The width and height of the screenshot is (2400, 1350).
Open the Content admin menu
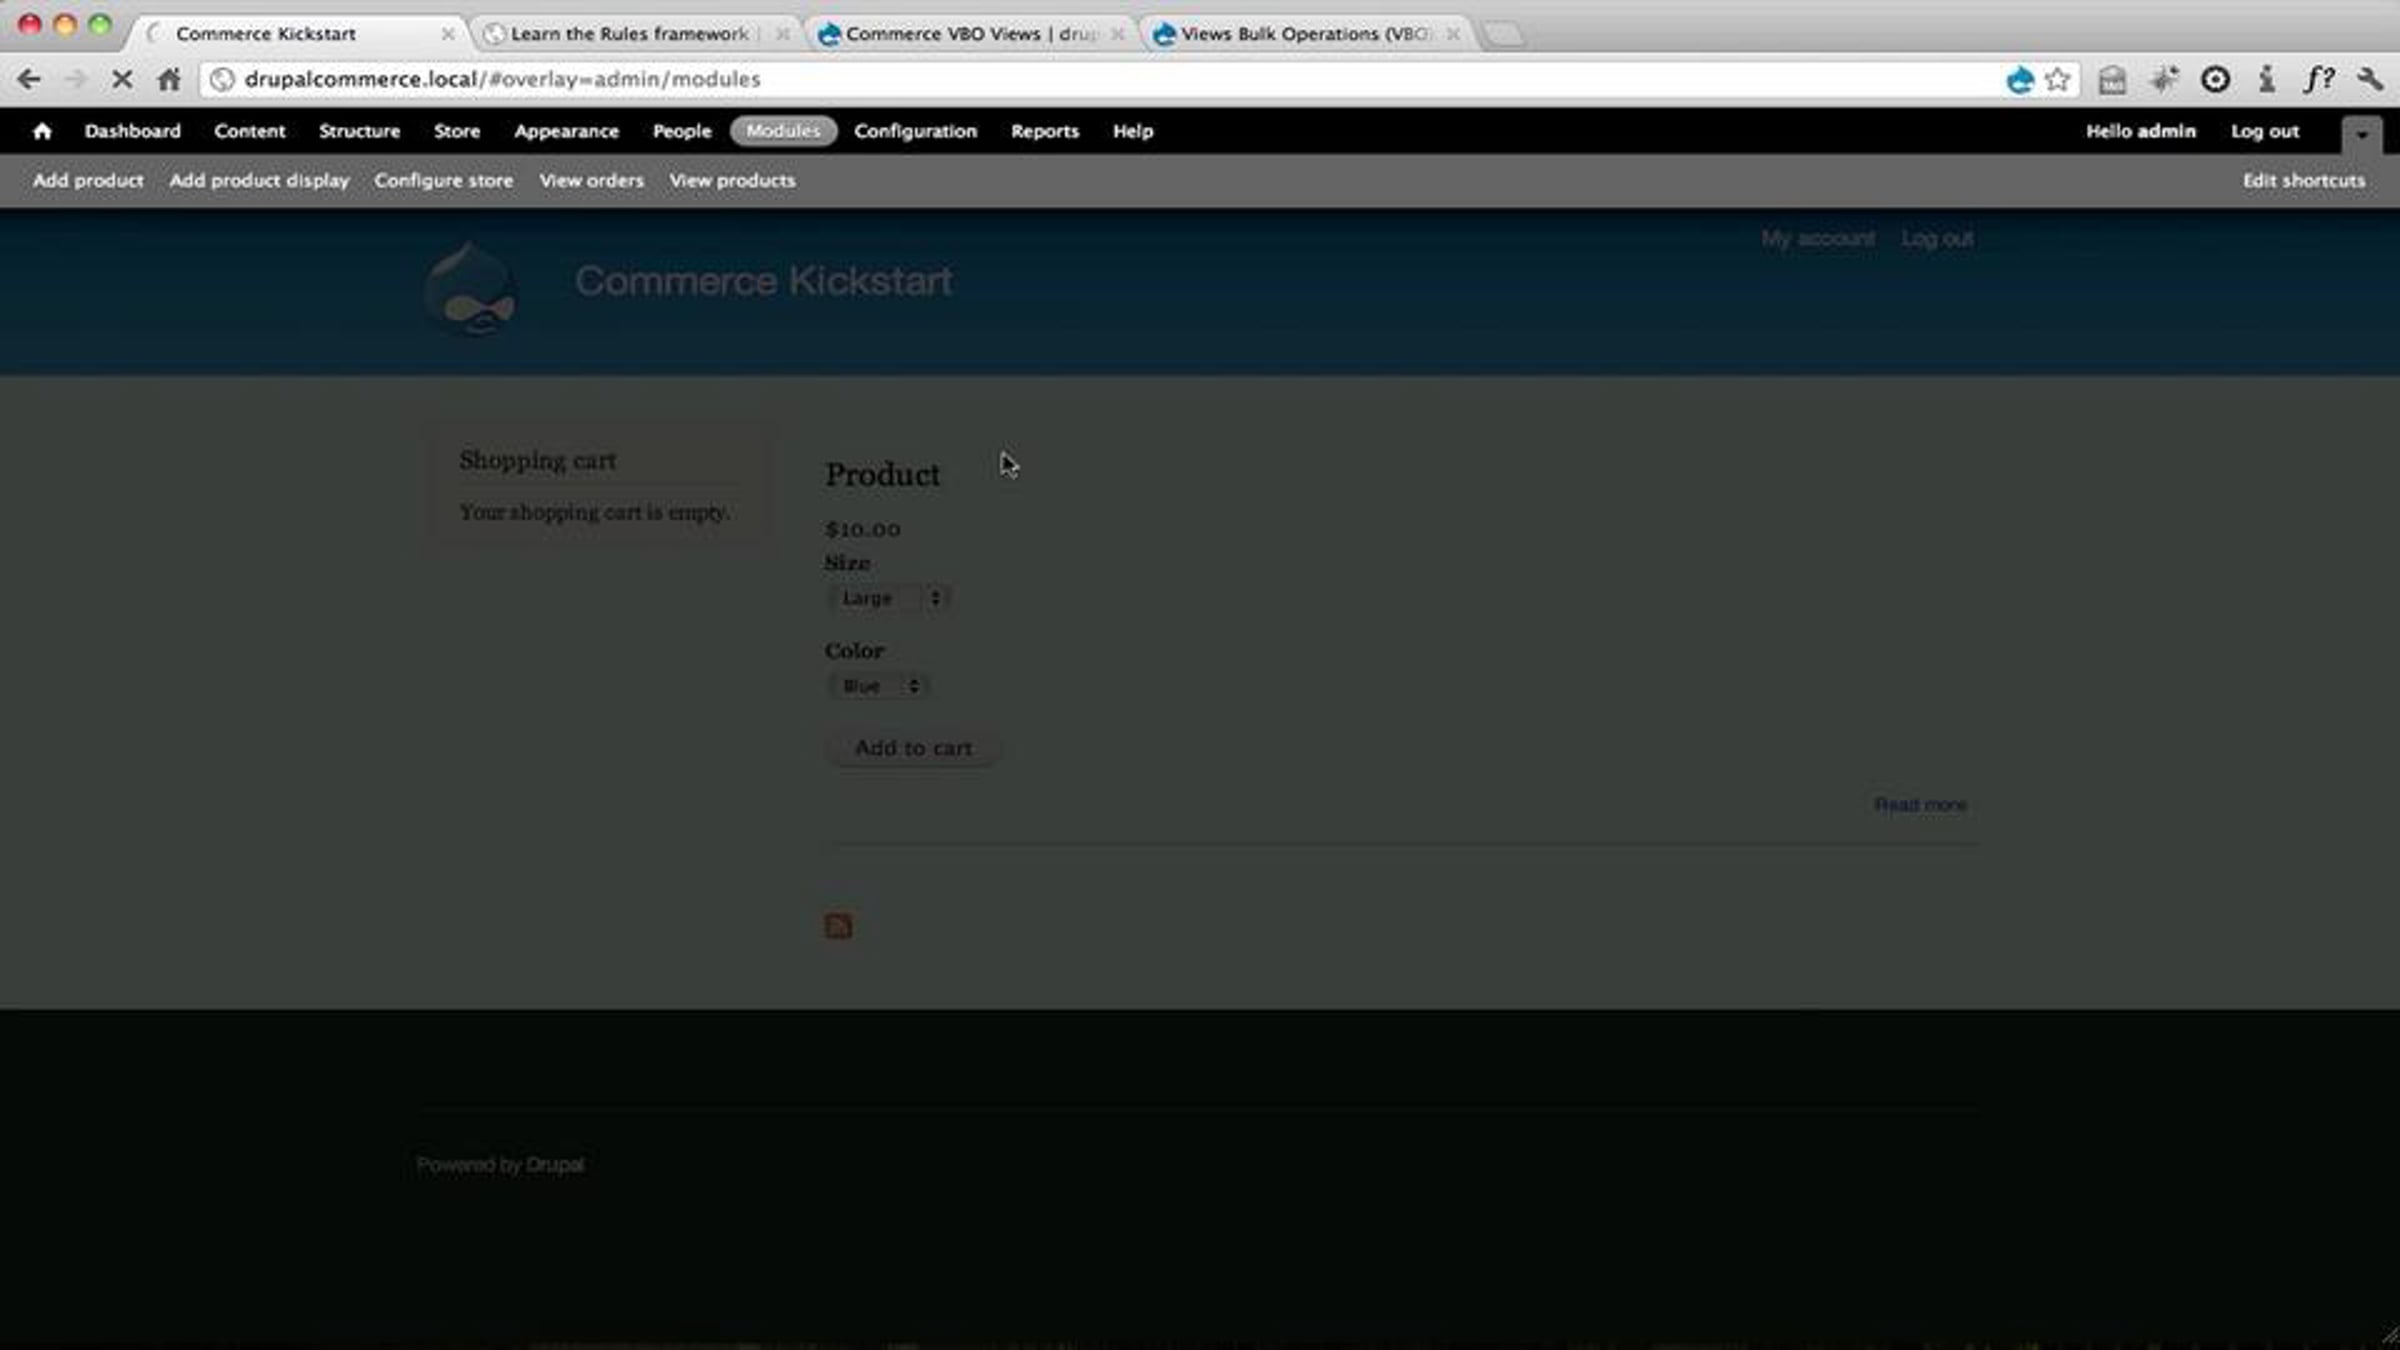250,131
